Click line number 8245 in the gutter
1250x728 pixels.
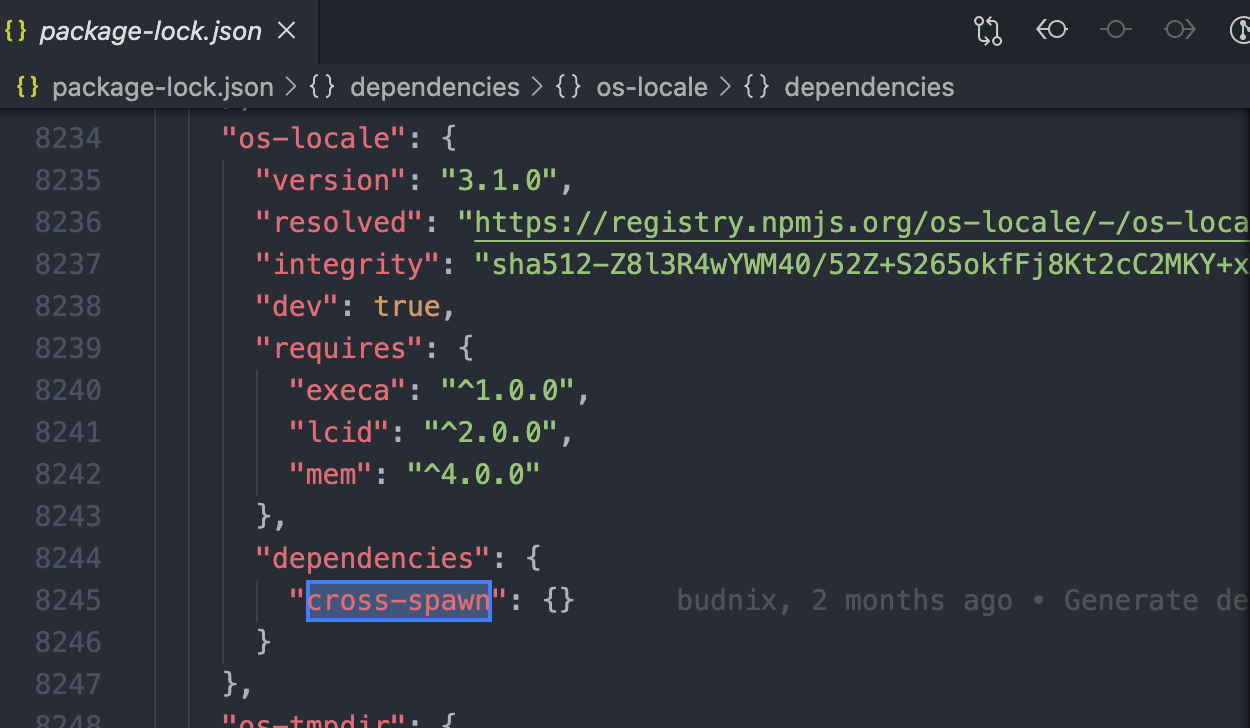pos(66,600)
